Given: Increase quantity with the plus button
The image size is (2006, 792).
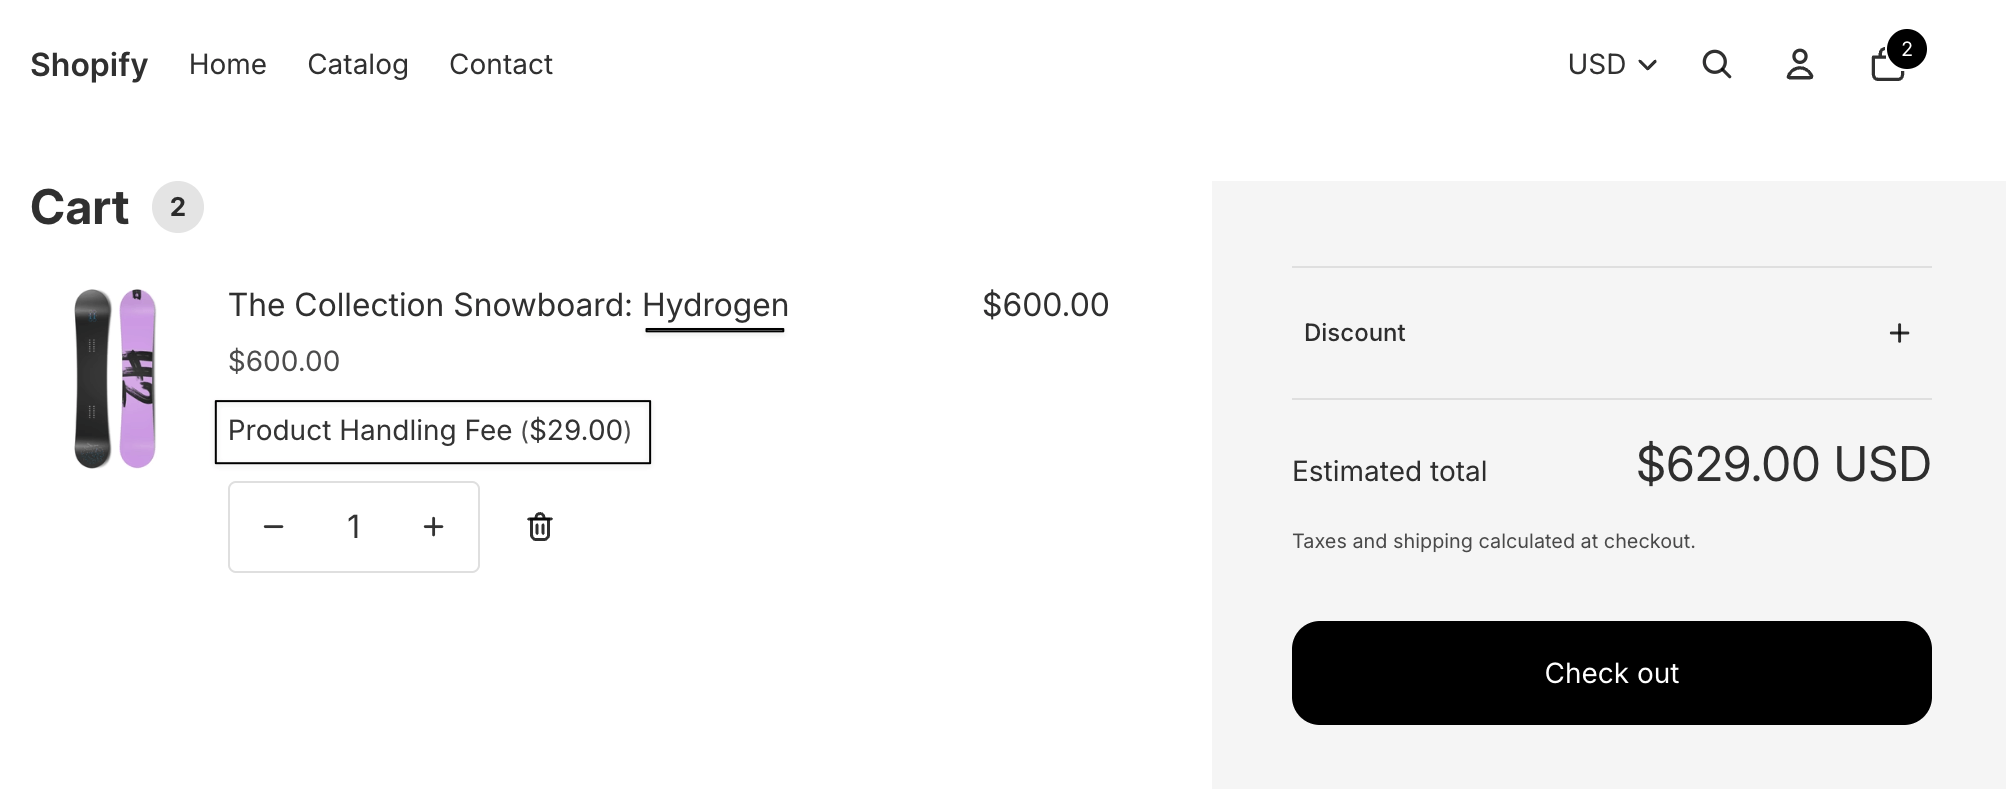Looking at the screenshot, I should (x=433, y=527).
